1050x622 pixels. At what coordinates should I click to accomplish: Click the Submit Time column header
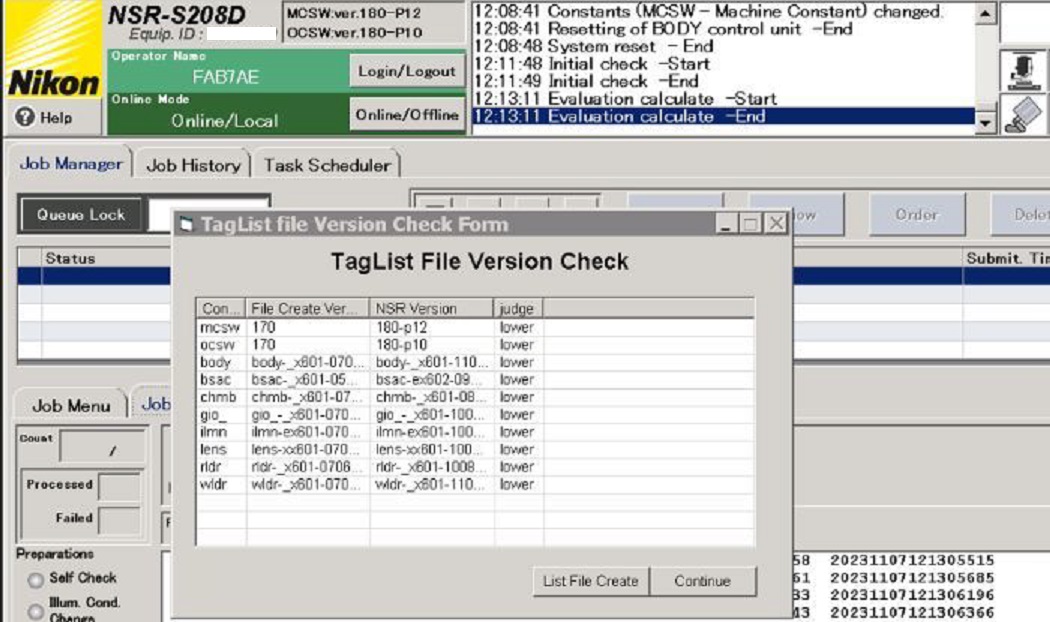click(x=1006, y=258)
